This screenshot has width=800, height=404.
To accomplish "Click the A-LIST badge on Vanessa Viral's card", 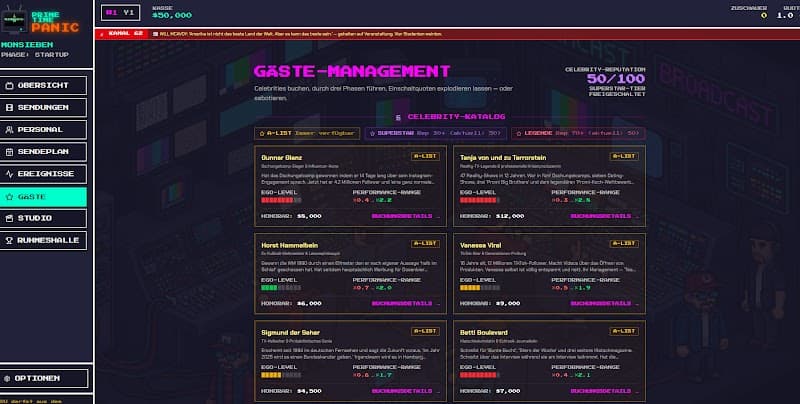I will [624, 244].
